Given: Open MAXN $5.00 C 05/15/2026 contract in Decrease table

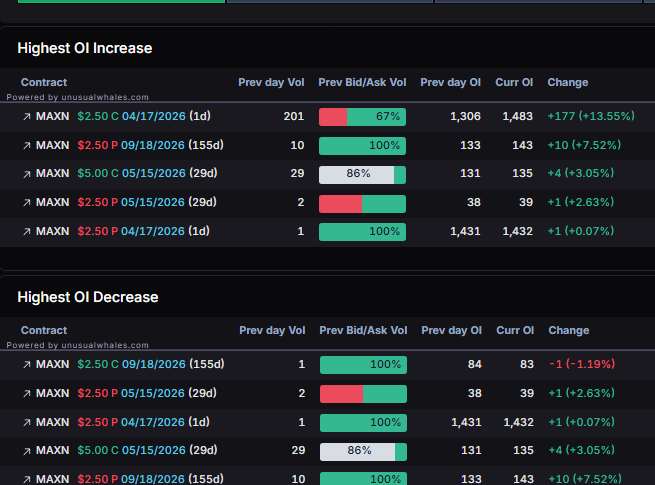Looking at the screenshot, I should click(x=127, y=450).
